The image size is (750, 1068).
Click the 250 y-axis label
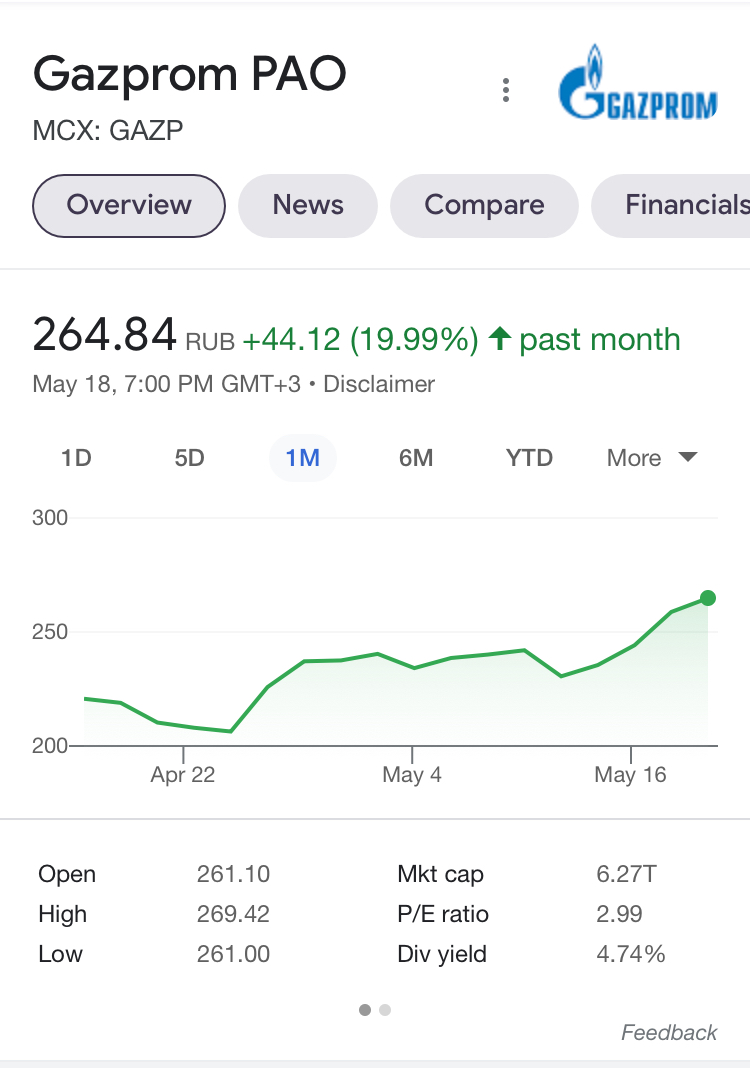[50, 631]
